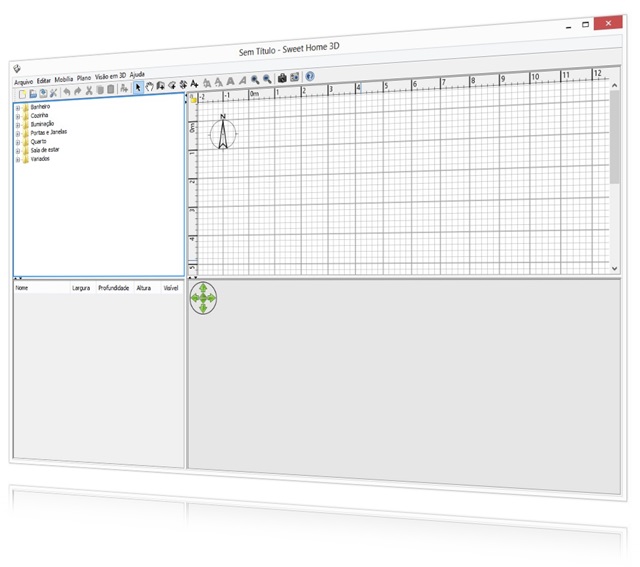Choose the Create dimensions tool
The width and height of the screenshot is (640, 567).
click(183, 84)
